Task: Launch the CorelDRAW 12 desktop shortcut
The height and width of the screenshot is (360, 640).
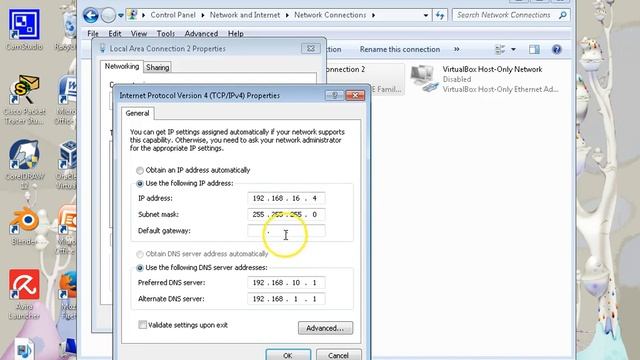Action: point(24,164)
